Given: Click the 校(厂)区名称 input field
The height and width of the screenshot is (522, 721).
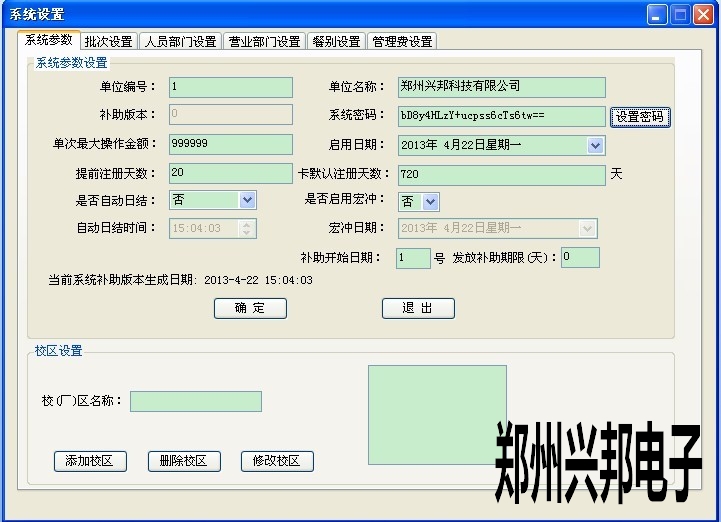Looking at the screenshot, I should 196,402.
